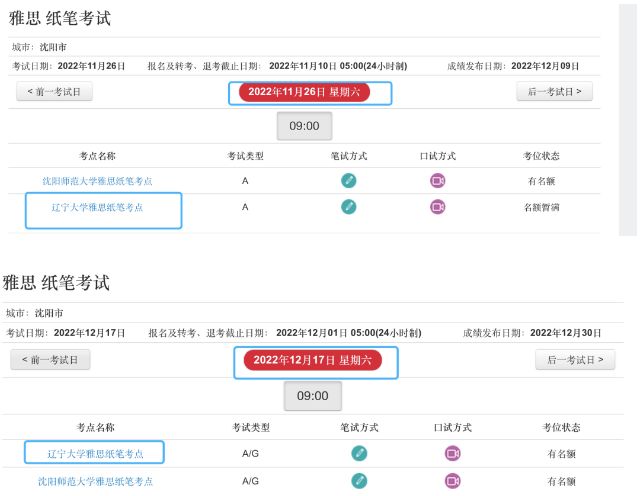The width and height of the screenshot is (642, 496).
Task: Click deadline text 2022年12月01日 05:00(24小时制)
Action: 349,333
